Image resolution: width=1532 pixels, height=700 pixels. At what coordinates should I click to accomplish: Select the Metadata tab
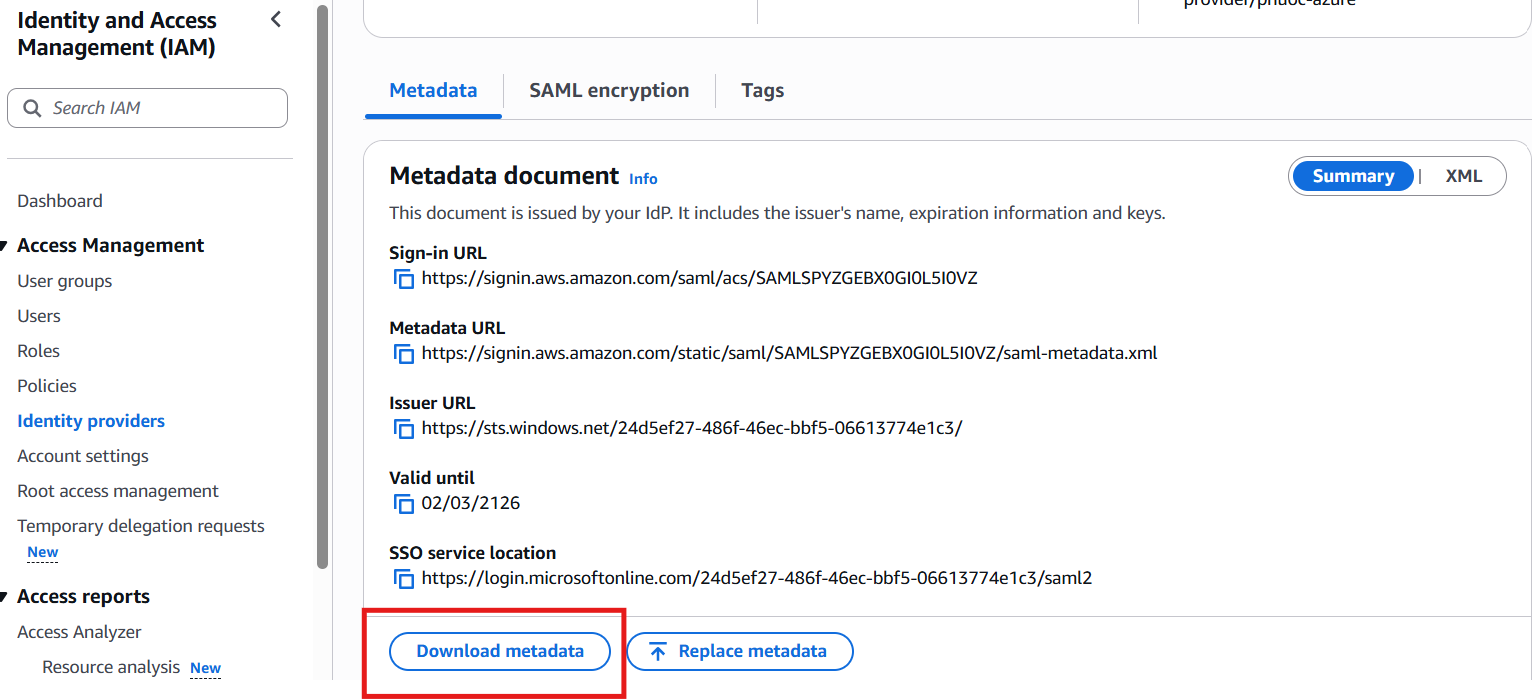(x=433, y=90)
